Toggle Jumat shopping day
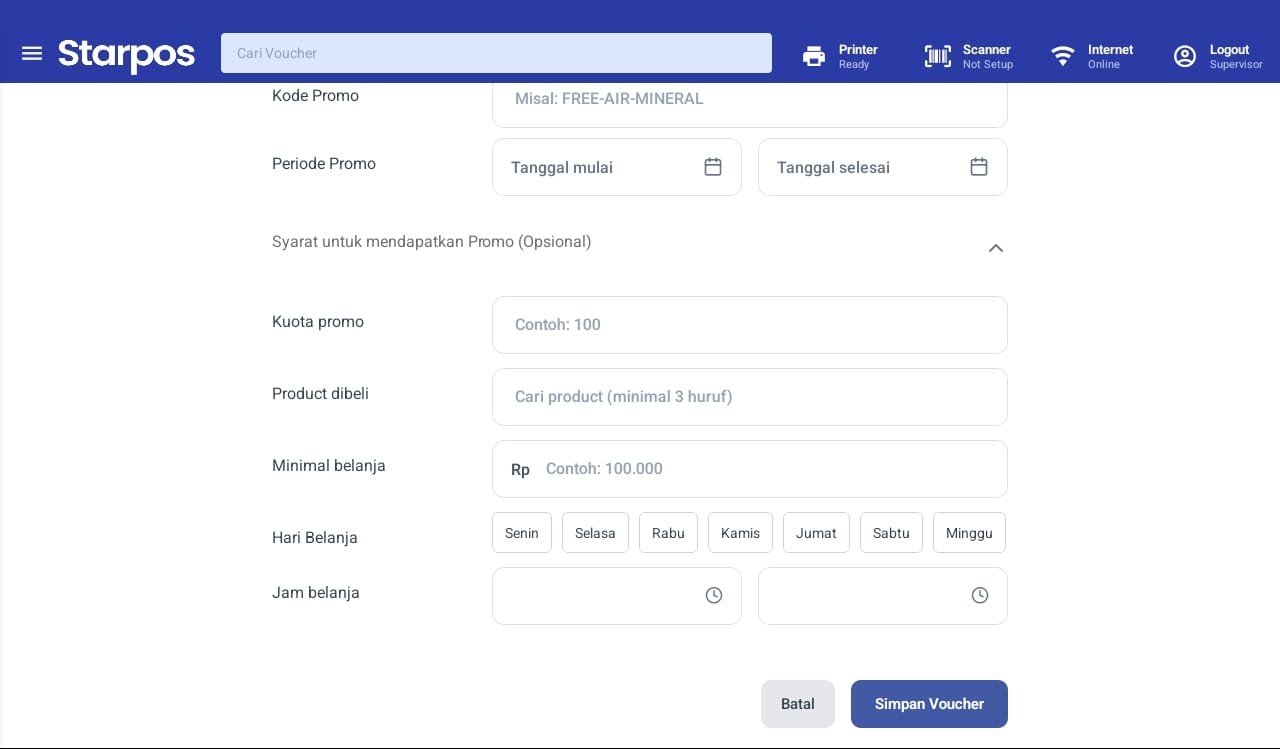Viewport: 1280px width, 749px height. click(816, 533)
